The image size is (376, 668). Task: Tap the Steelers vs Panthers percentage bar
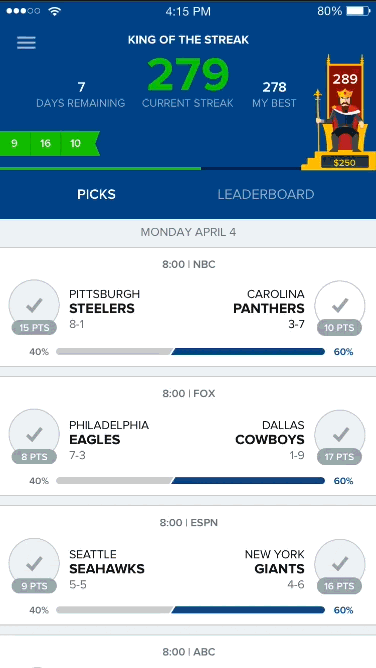click(191, 352)
